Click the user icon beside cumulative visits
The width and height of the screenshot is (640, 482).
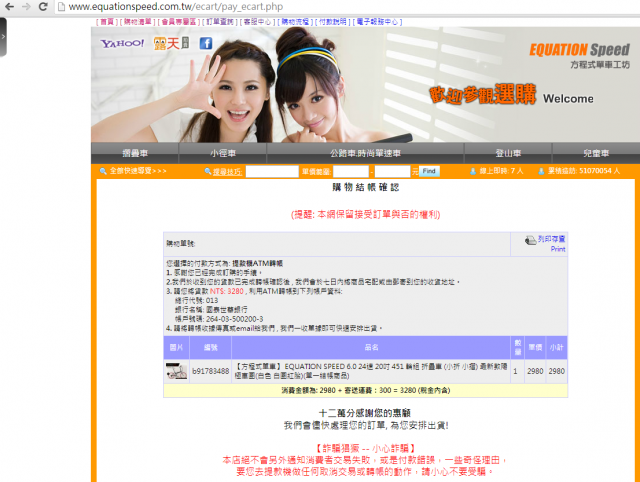click(541, 171)
